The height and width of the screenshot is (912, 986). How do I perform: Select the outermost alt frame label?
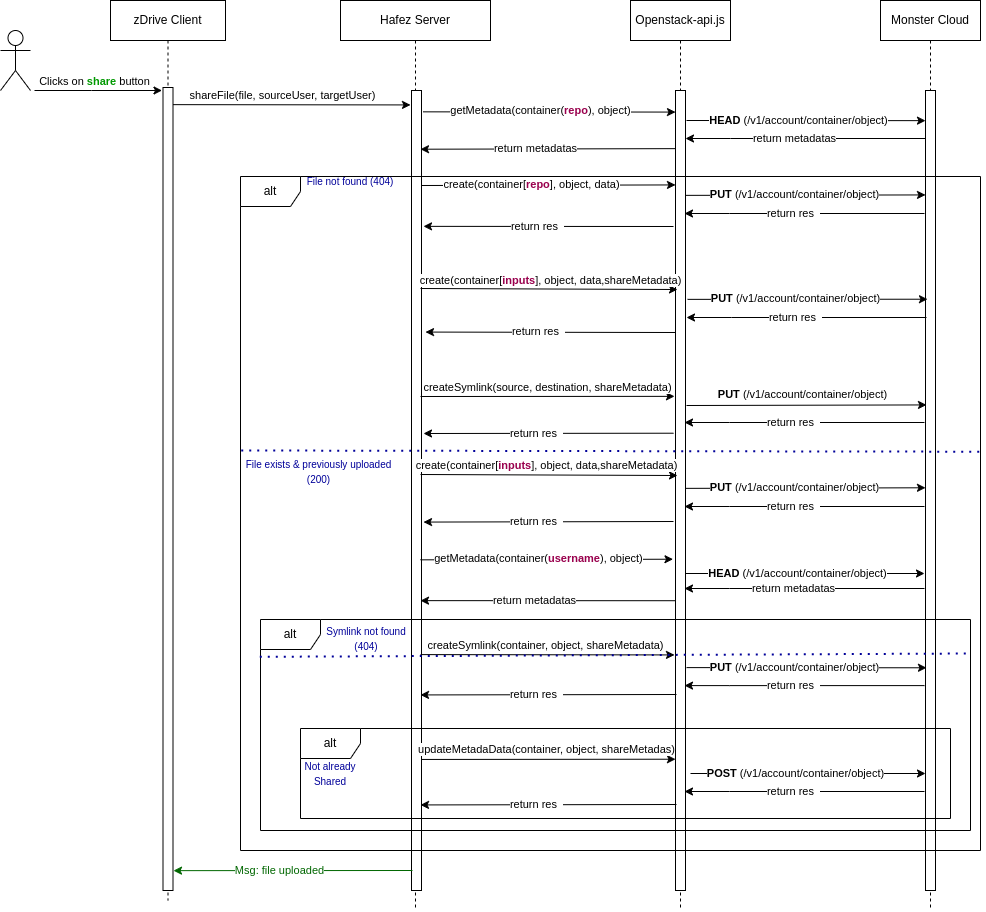pos(270,191)
